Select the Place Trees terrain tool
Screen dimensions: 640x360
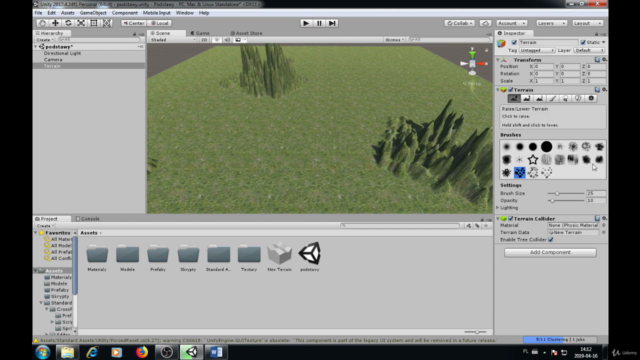[565, 98]
